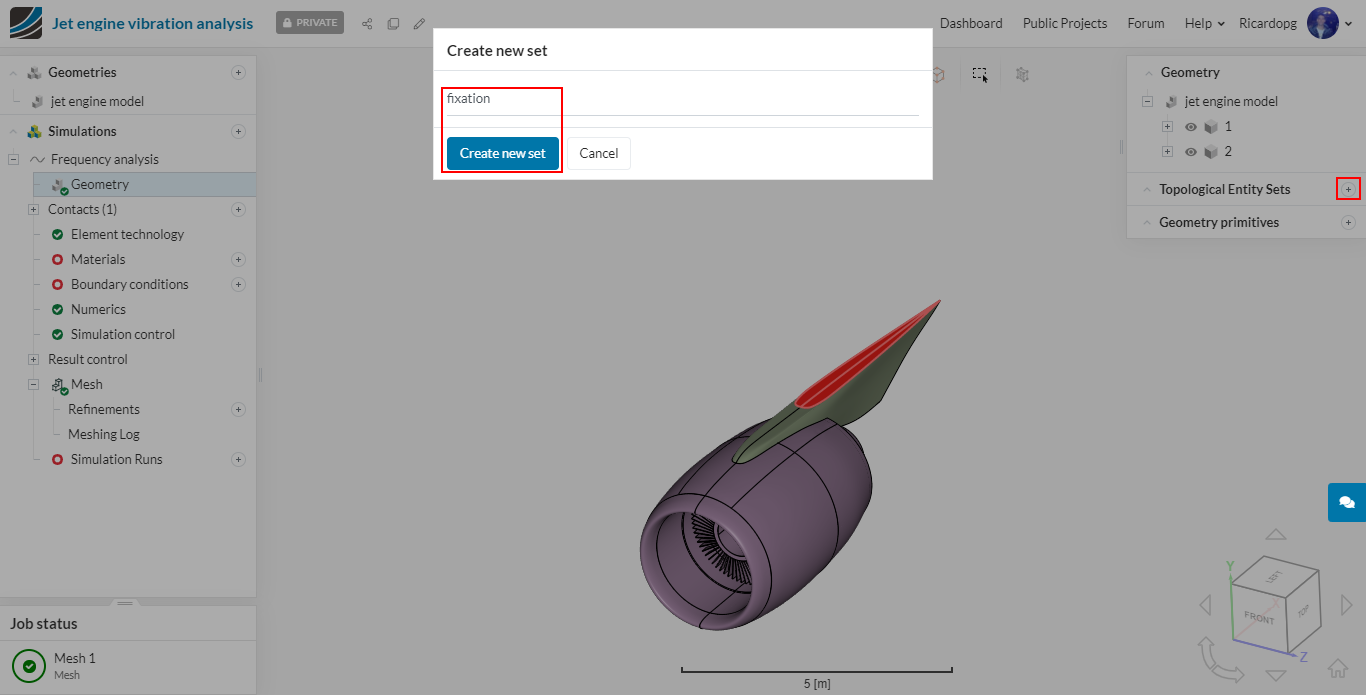Image resolution: width=1366 pixels, height=695 pixels.
Task: Click the box selection tool icon
Action: pyautogui.click(x=980, y=74)
